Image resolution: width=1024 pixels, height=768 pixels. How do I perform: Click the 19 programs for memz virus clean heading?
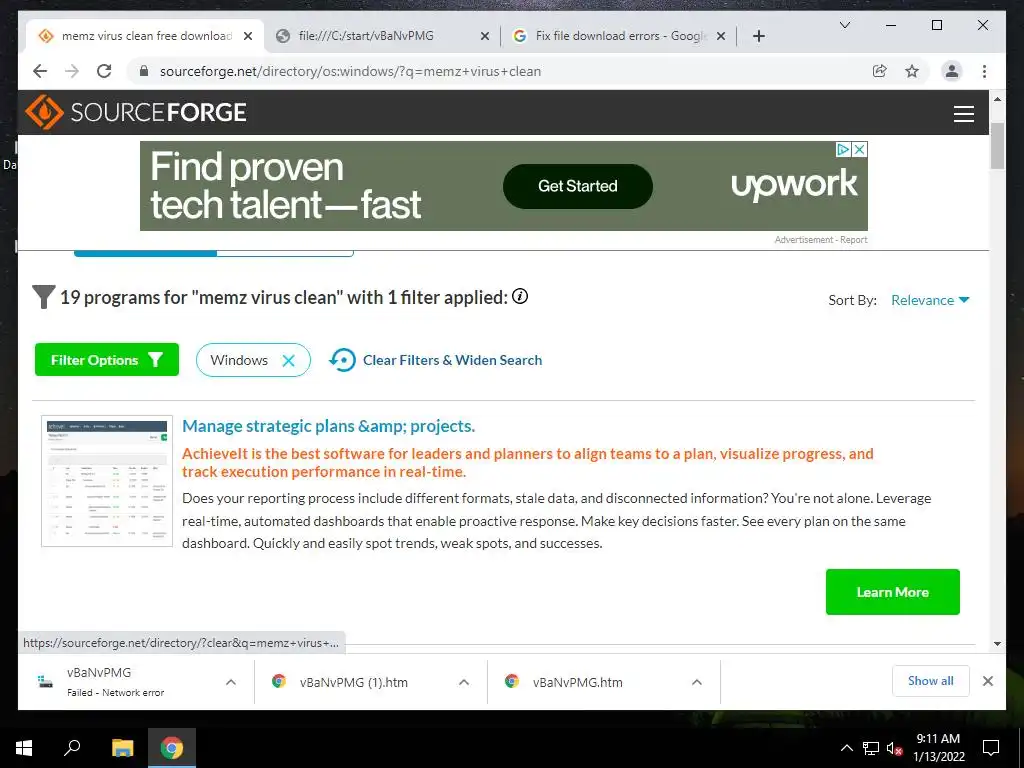click(x=283, y=297)
